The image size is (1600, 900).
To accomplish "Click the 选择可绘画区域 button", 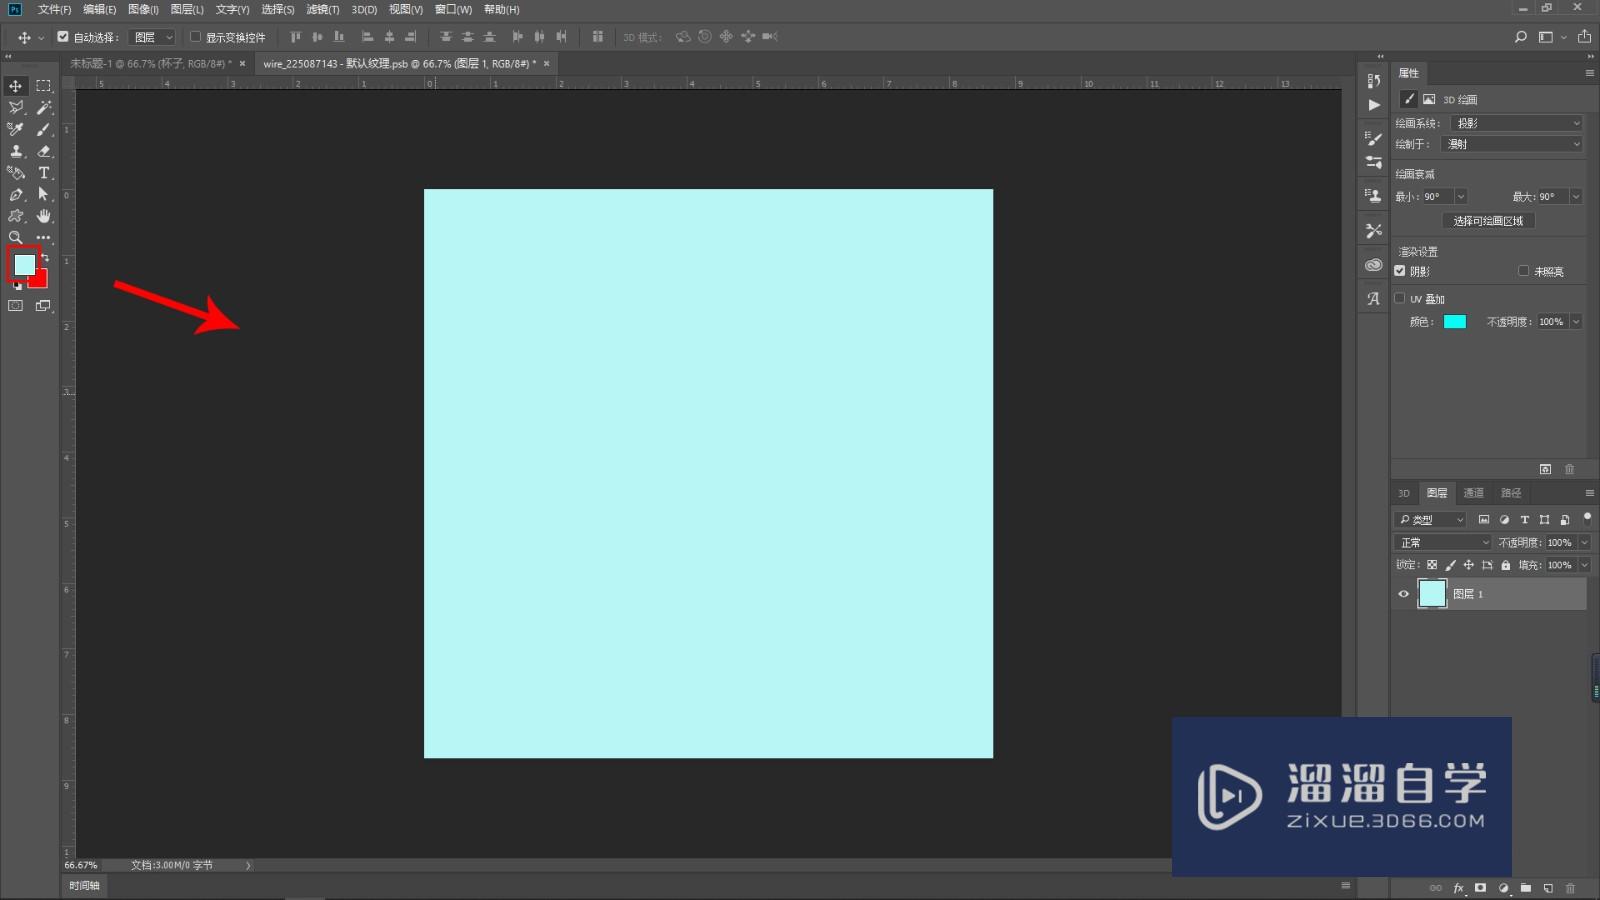I will click(x=1488, y=221).
